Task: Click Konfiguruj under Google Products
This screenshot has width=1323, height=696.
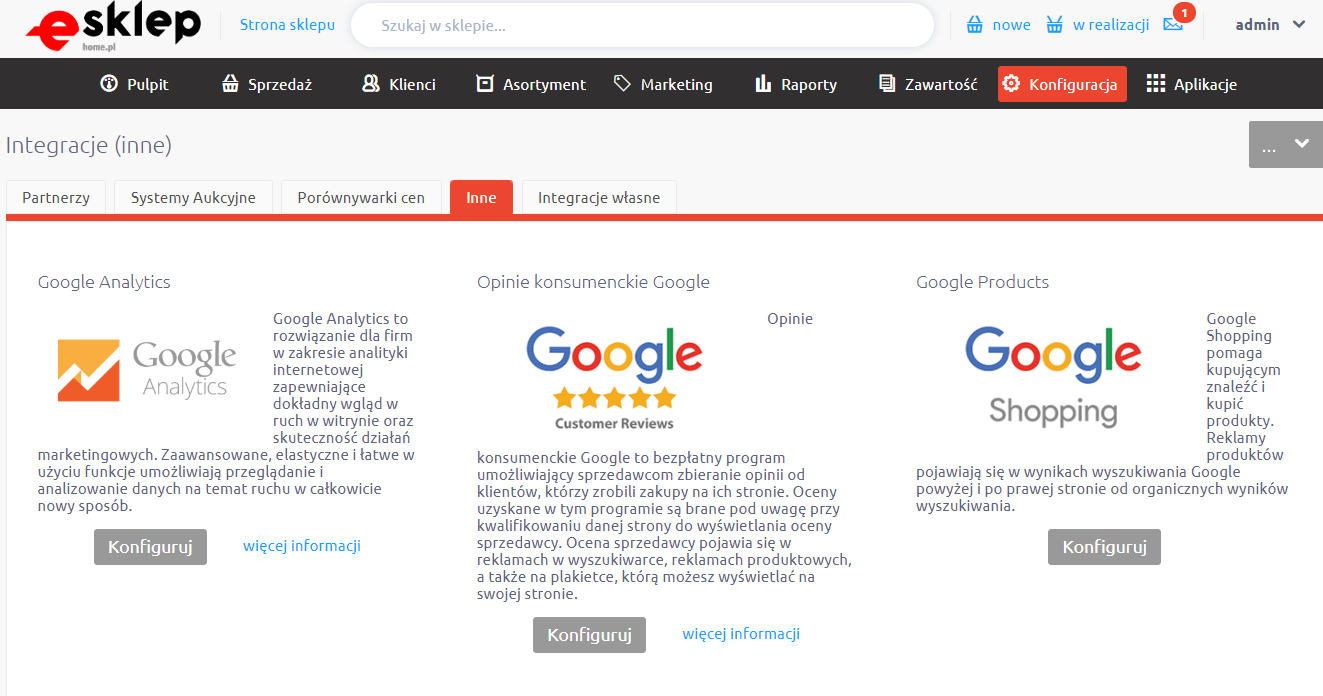Action: (1104, 547)
